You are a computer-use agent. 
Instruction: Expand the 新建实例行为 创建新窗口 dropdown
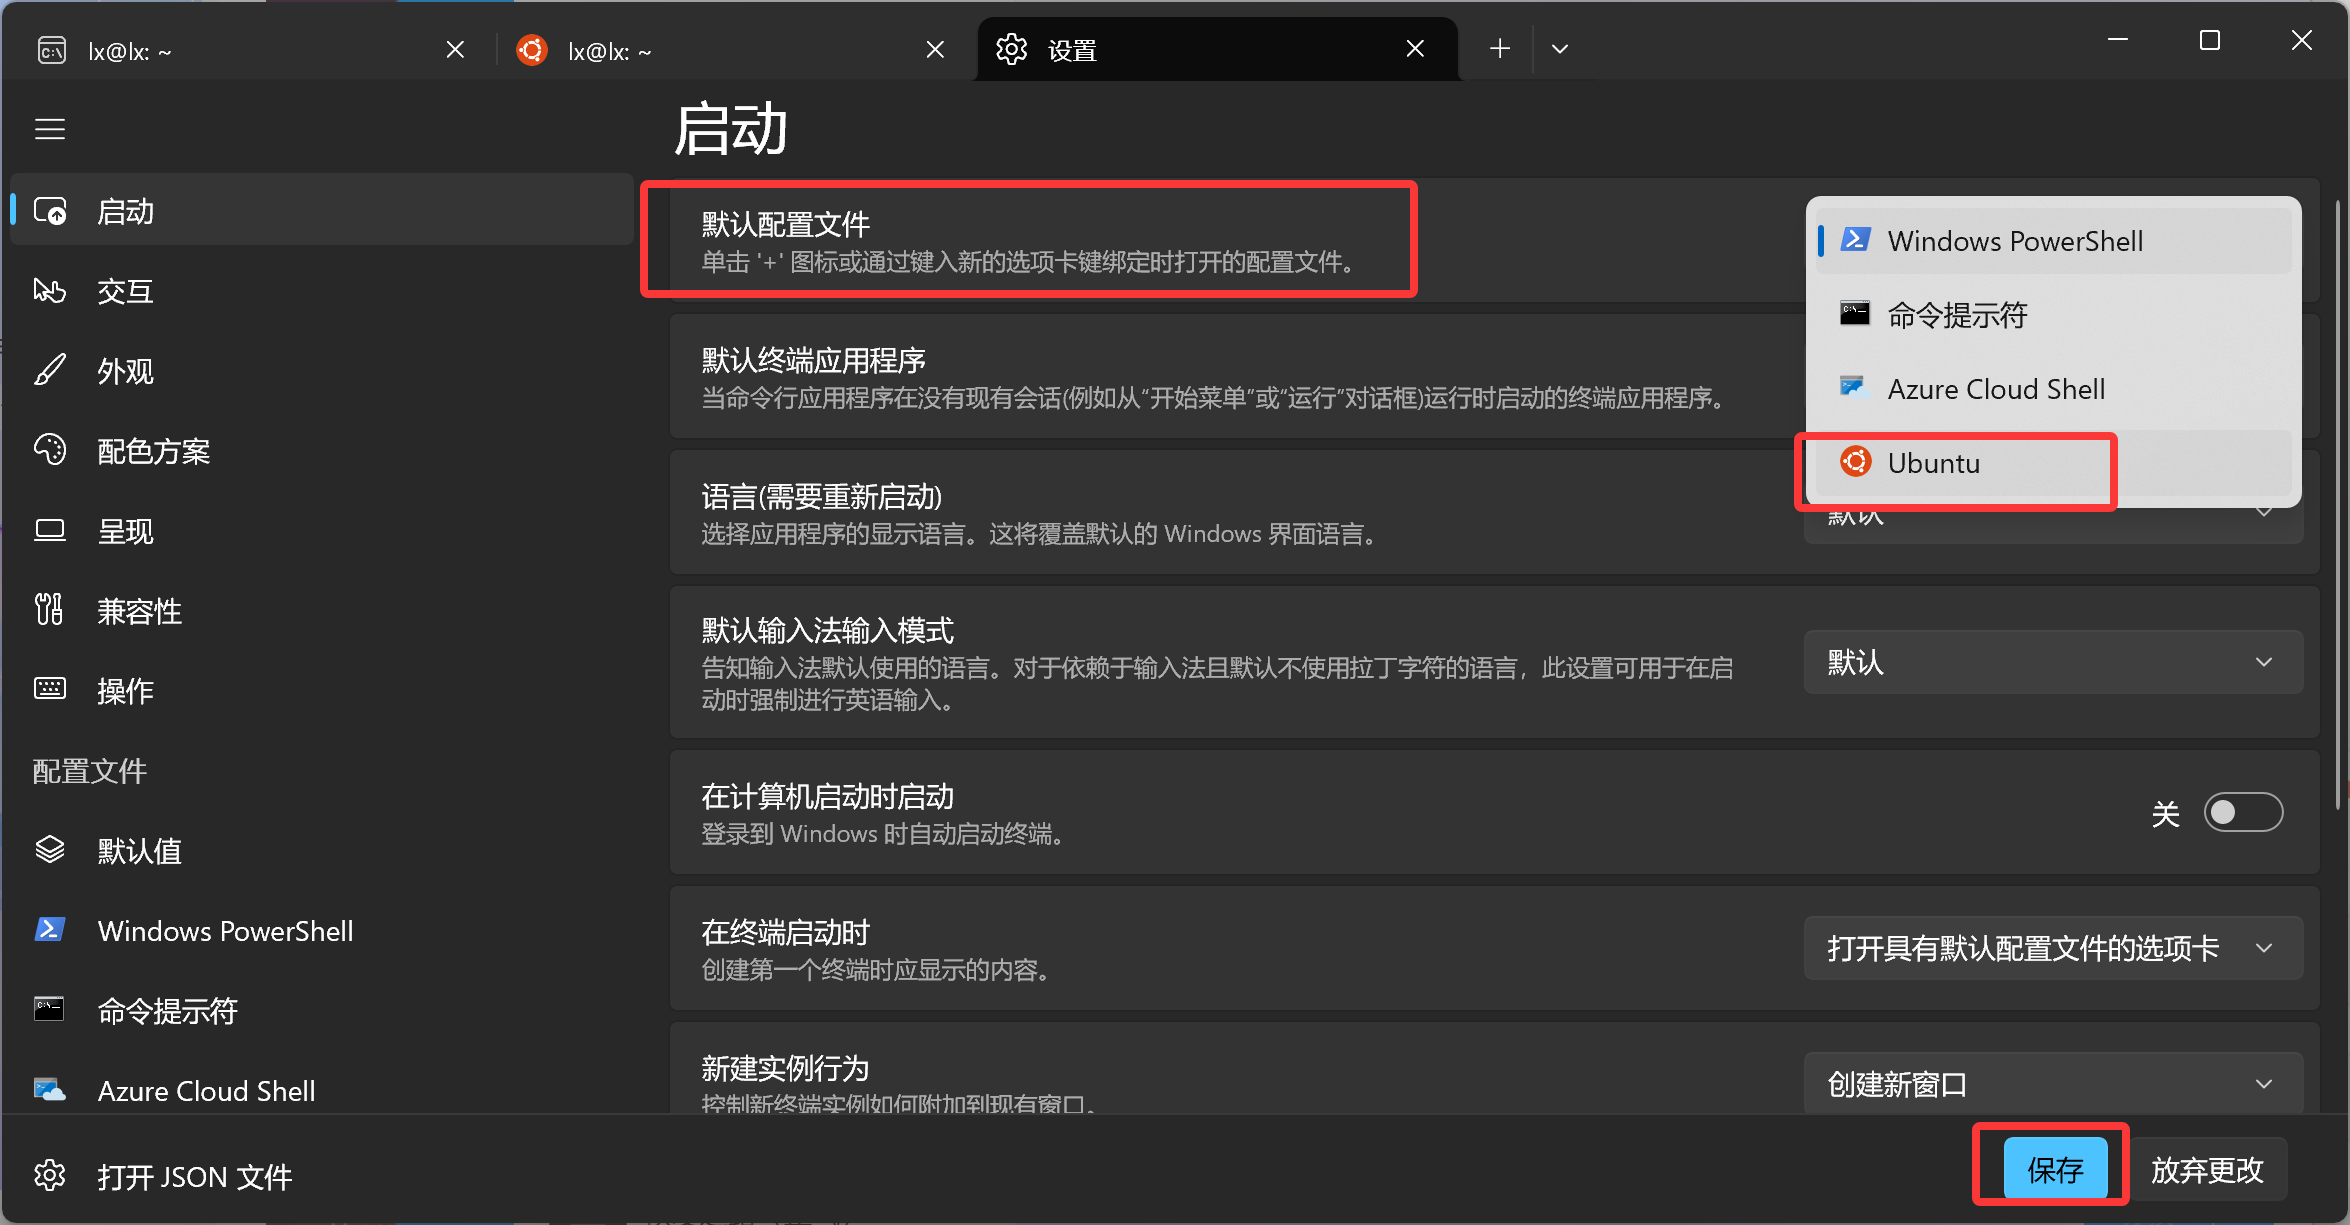[x=2052, y=1084]
